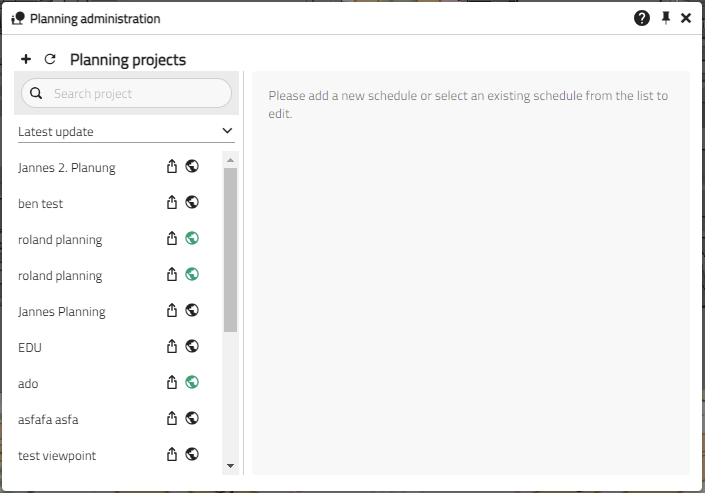Viewport: 705px width, 493px height.
Task: Open the help icon in title bar
Action: [642, 18]
